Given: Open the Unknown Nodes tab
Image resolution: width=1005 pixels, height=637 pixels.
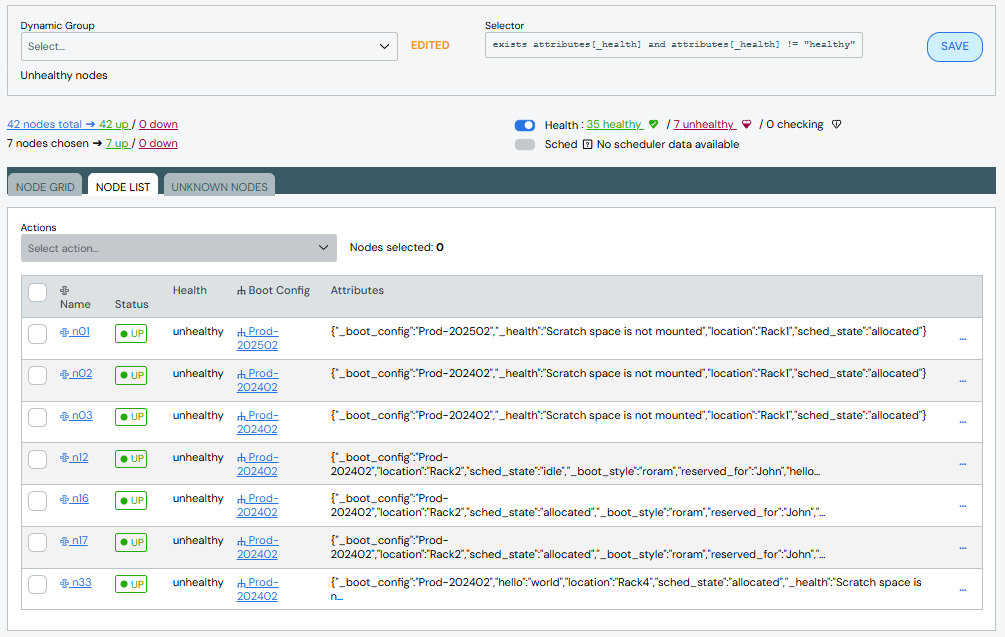Looking at the screenshot, I should [x=219, y=187].
